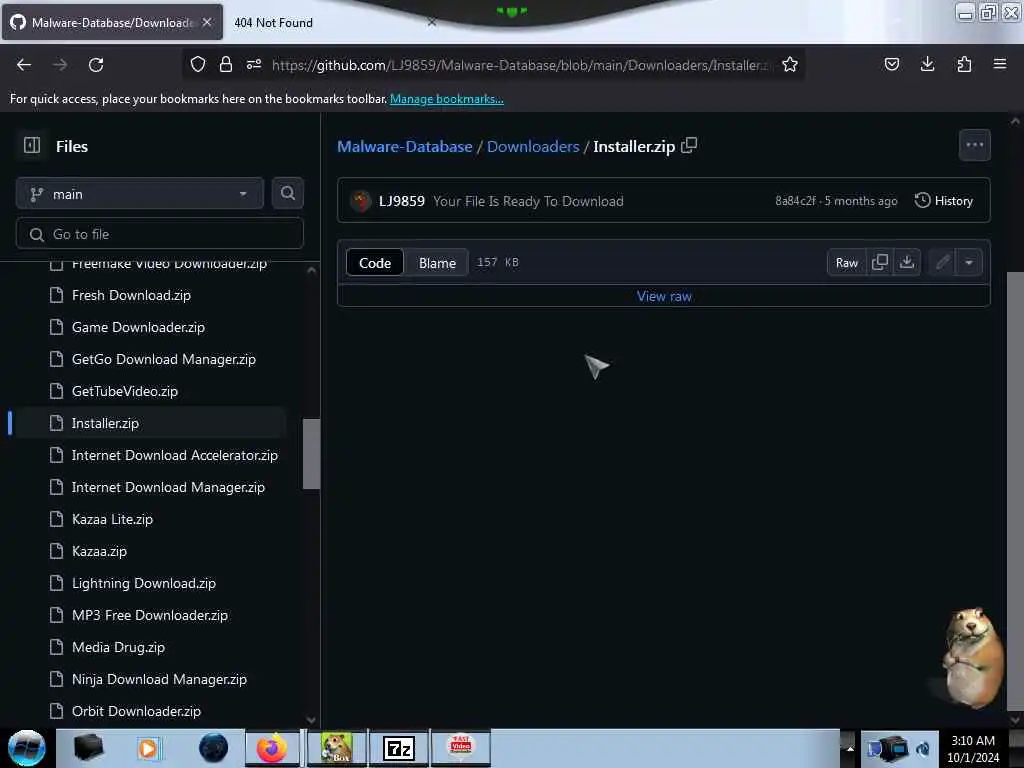Screen dimensions: 1024x768
Task: Select the Blame view tab
Action: coord(437,263)
